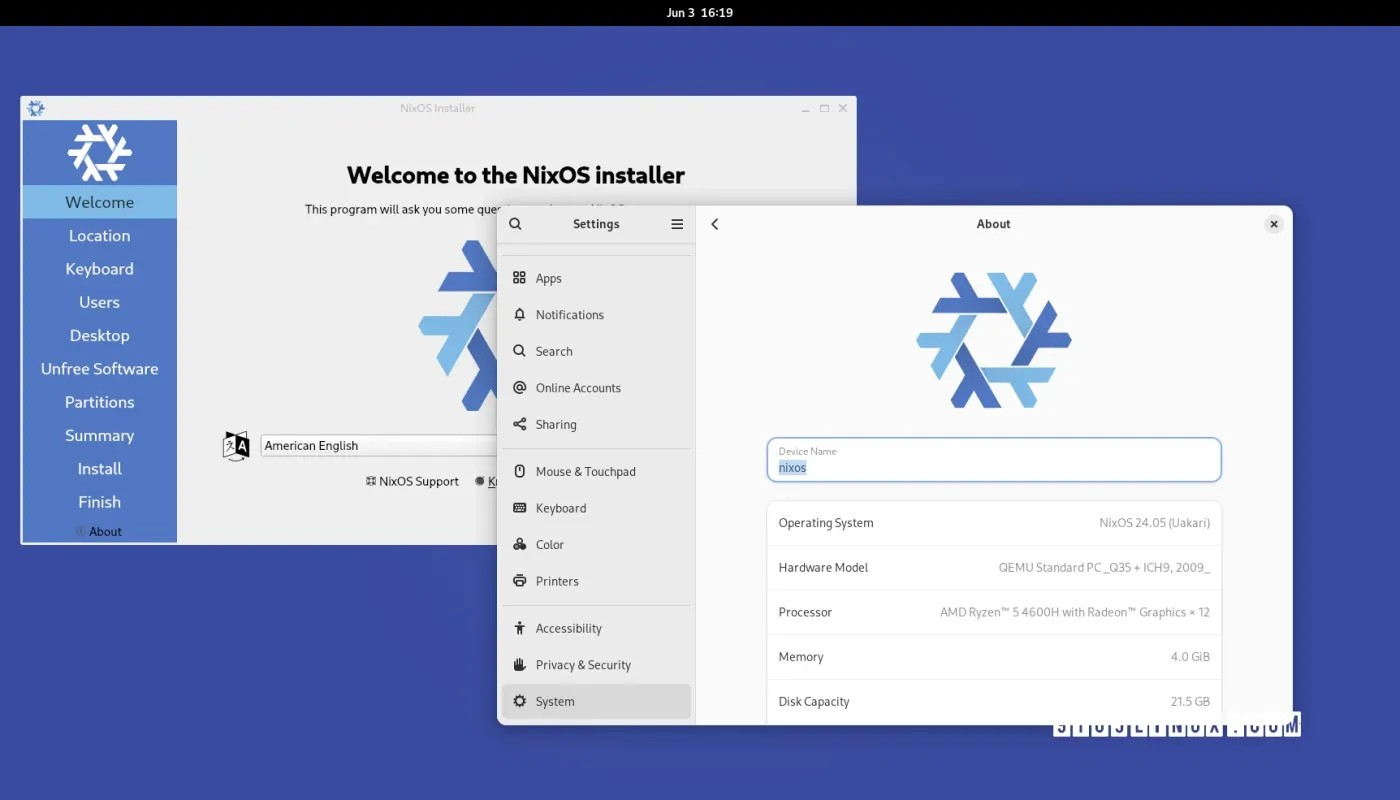Open the Apps settings page
This screenshot has width=1400, height=800.
[596, 278]
